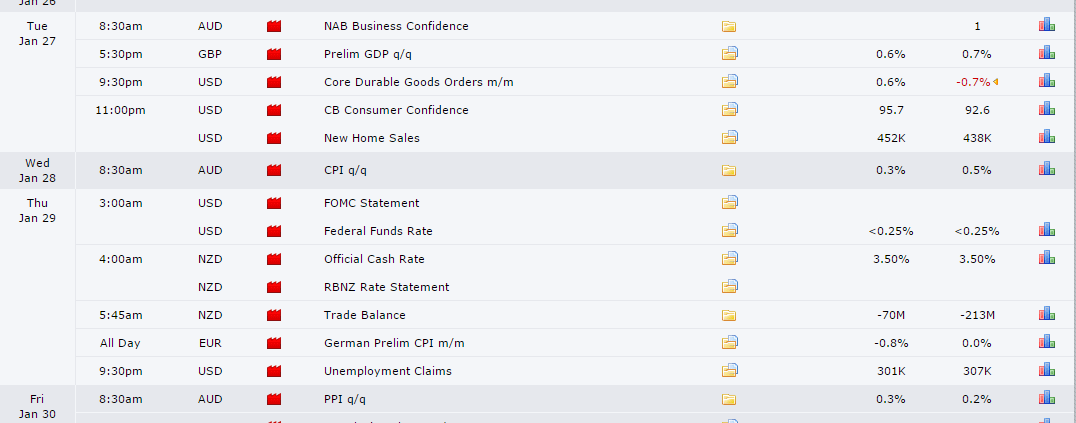The width and height of the screenshot is (1076, 423).
Task: Open chart icon for PPI q/q
Action: click(x=1046, y=399)
